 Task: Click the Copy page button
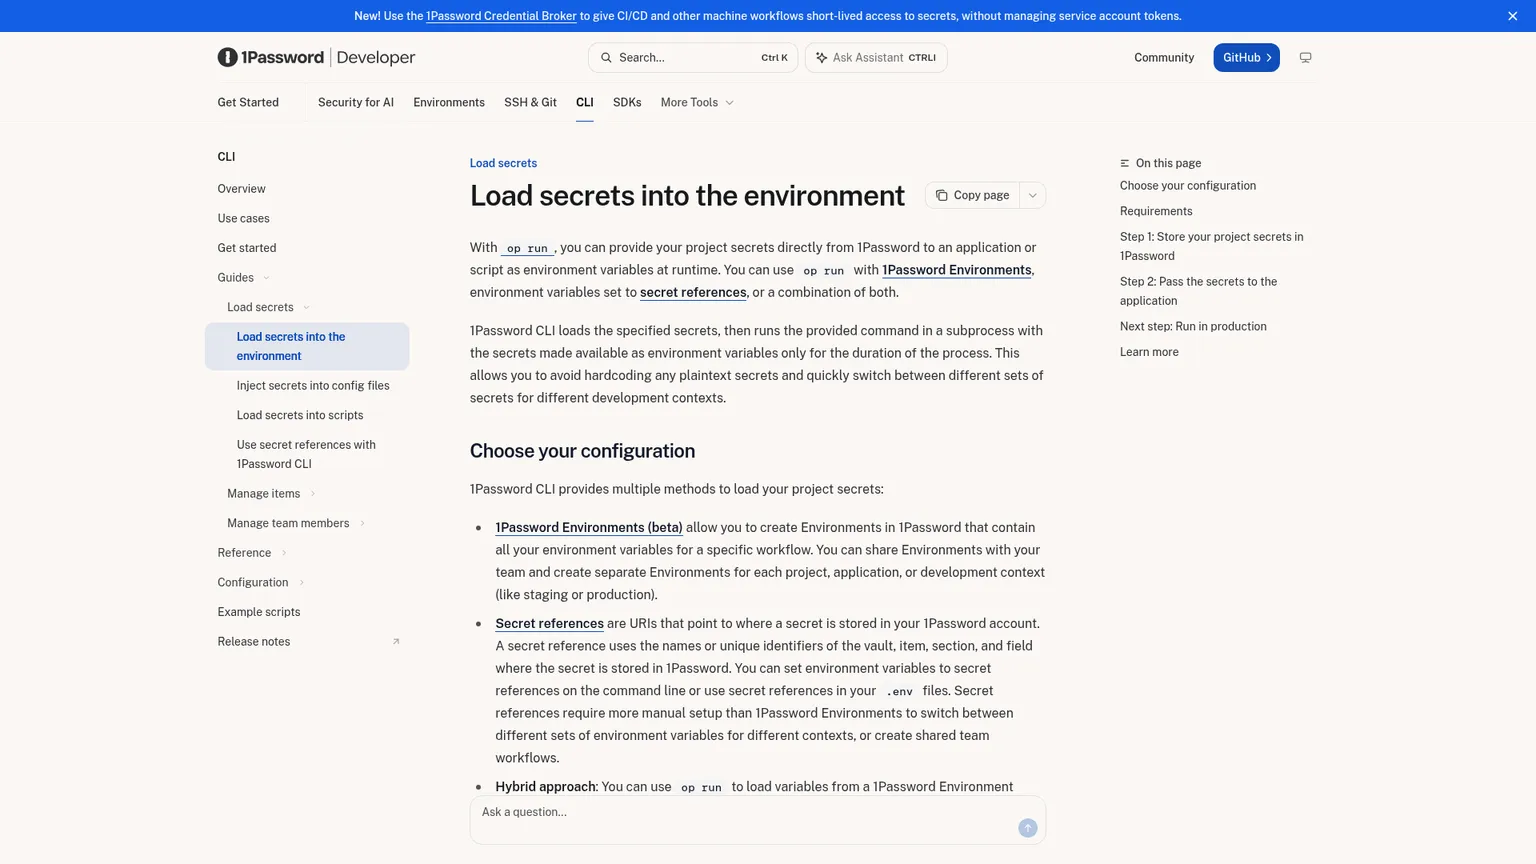point(972,195)
